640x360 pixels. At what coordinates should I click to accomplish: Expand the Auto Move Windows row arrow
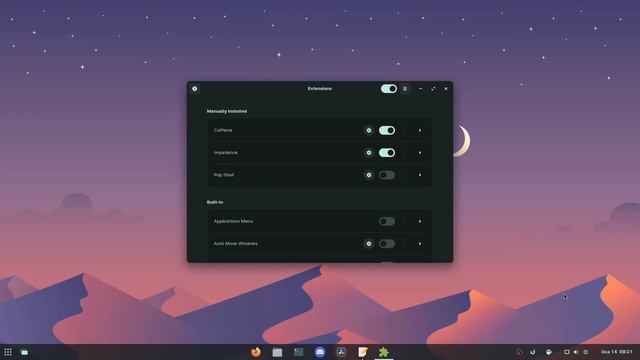point(420,244)
